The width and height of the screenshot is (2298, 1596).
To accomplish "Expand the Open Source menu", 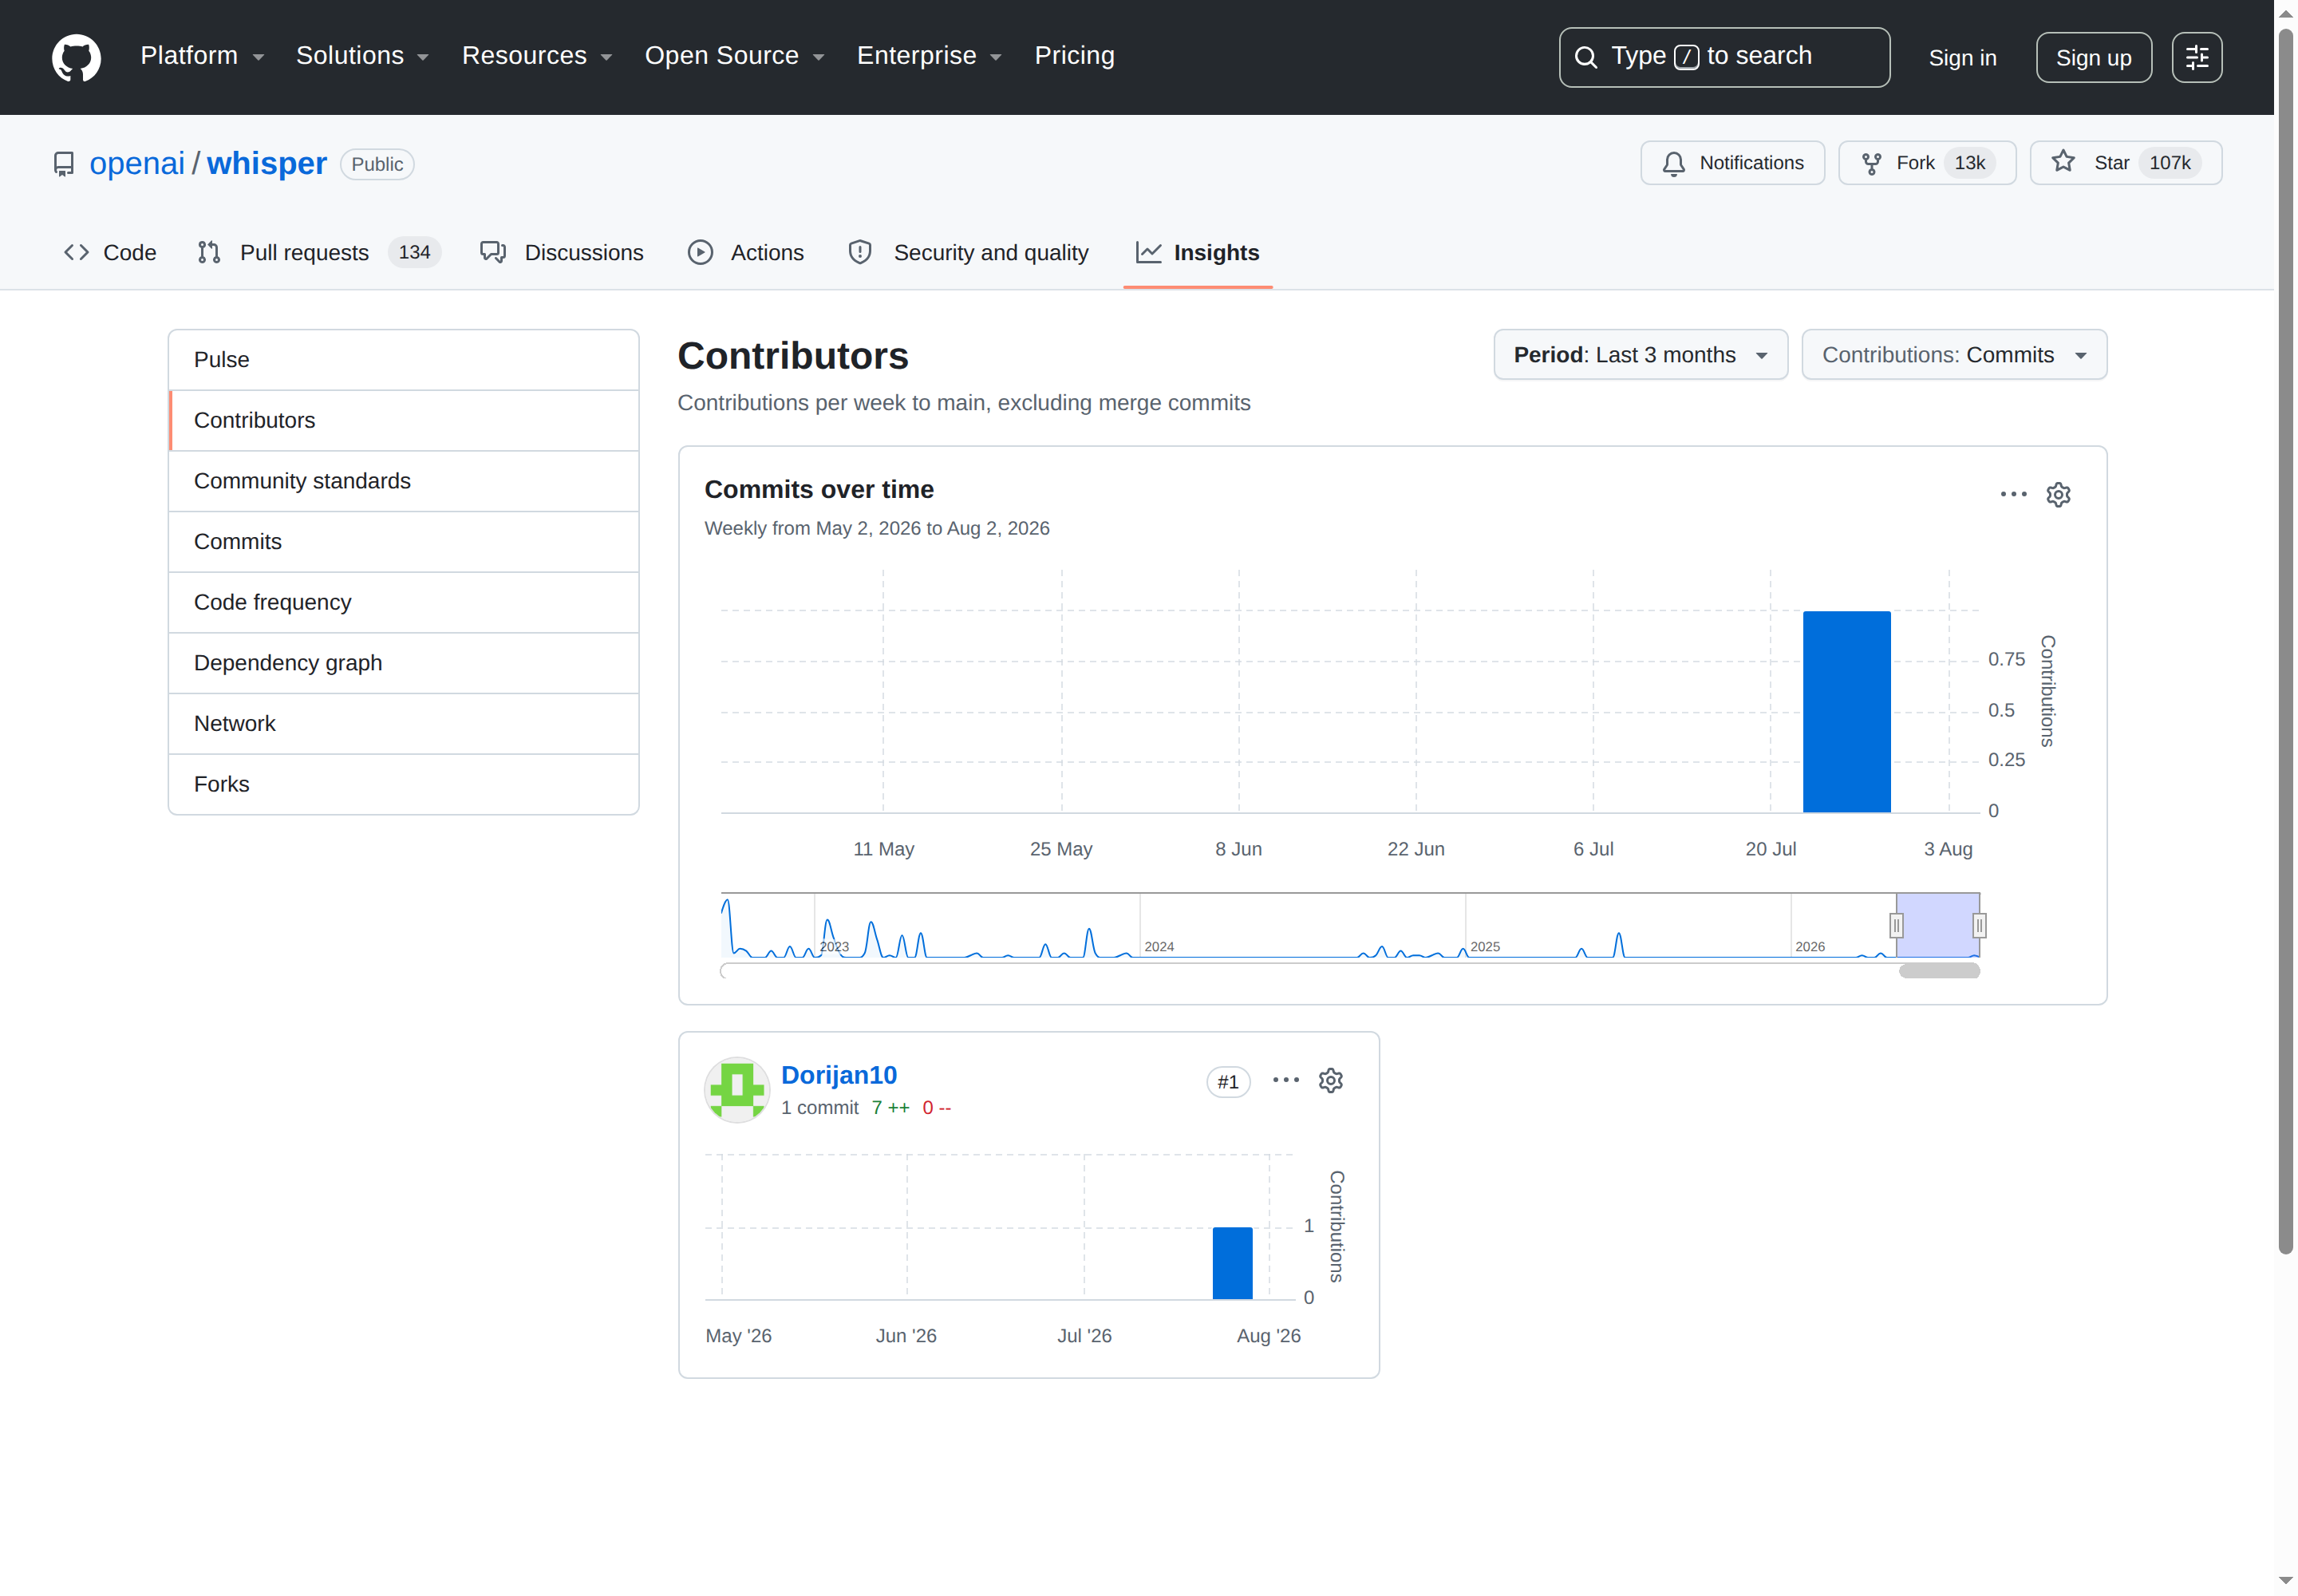I will pyautogui.click(x=734, y=56).
